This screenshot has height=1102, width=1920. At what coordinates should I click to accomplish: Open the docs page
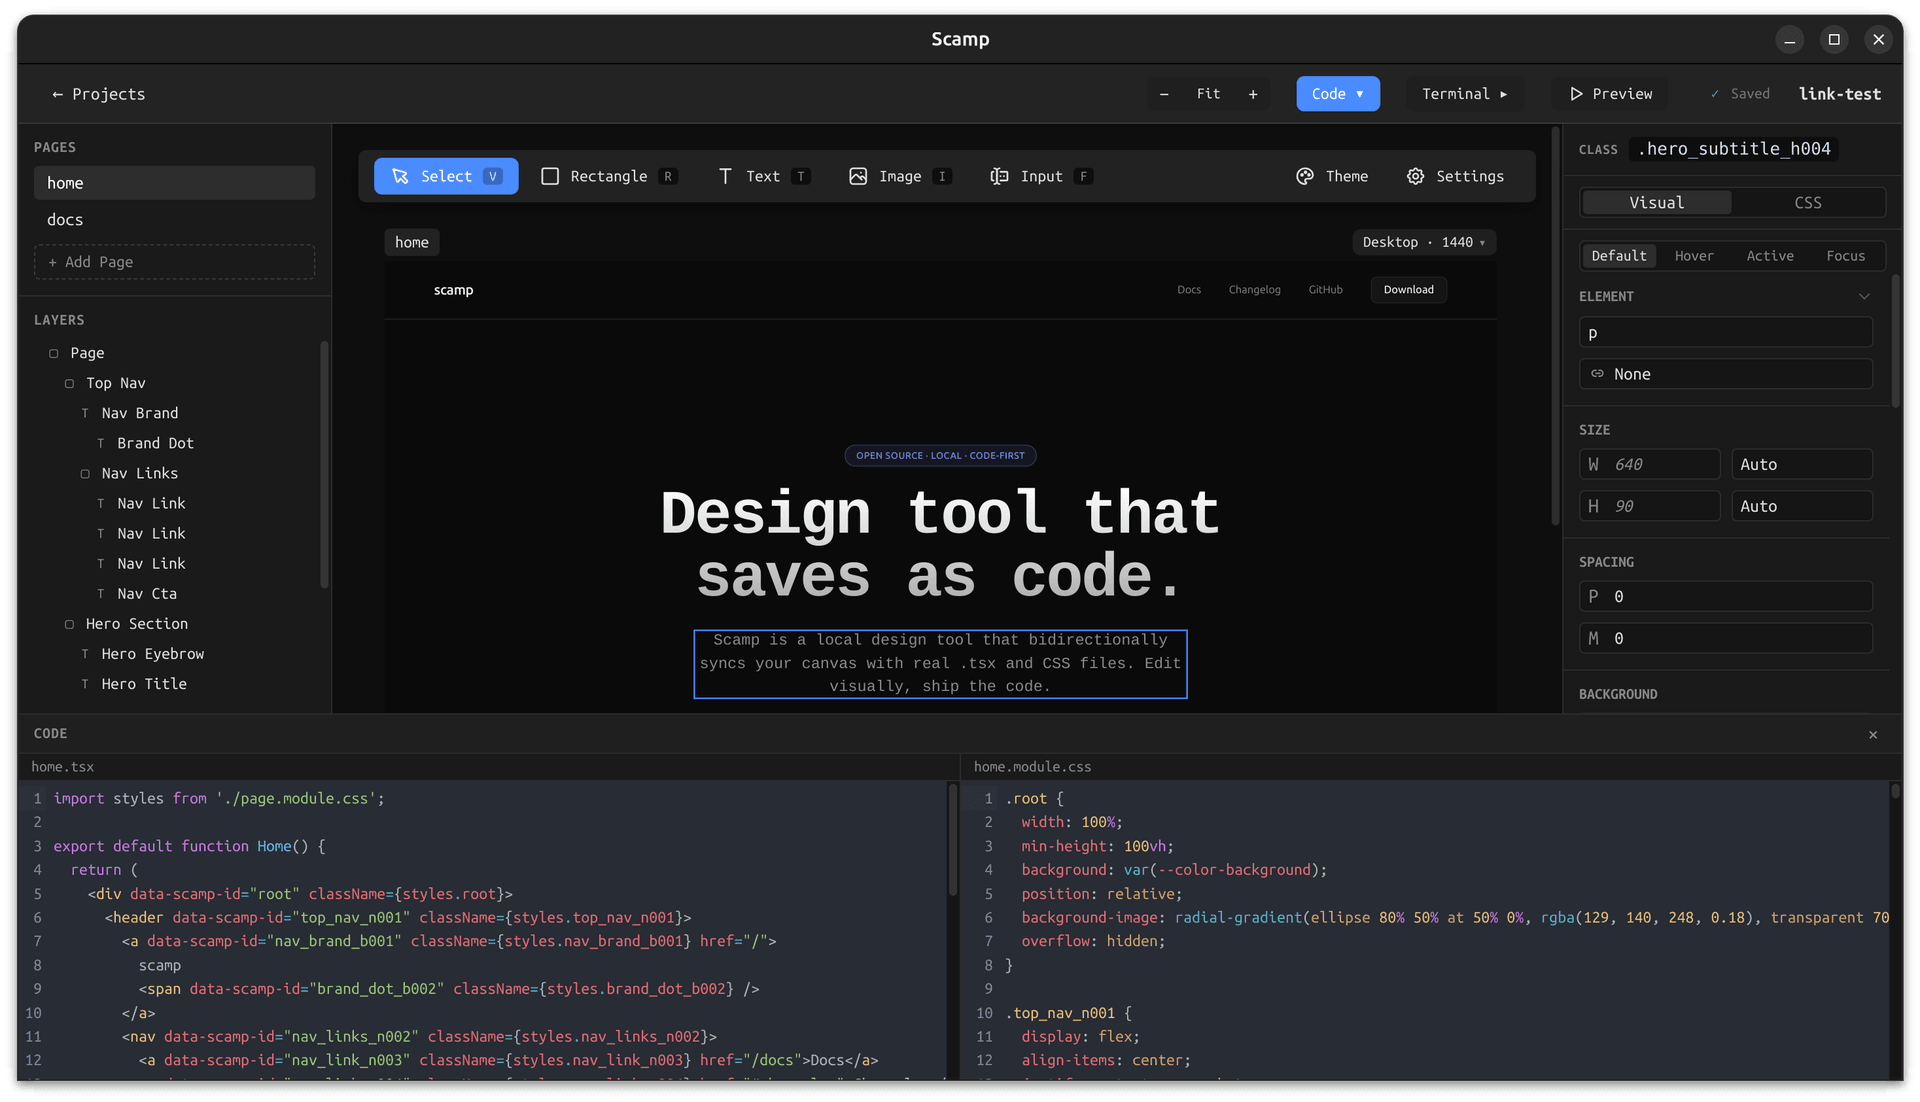[x=175, y=220]
